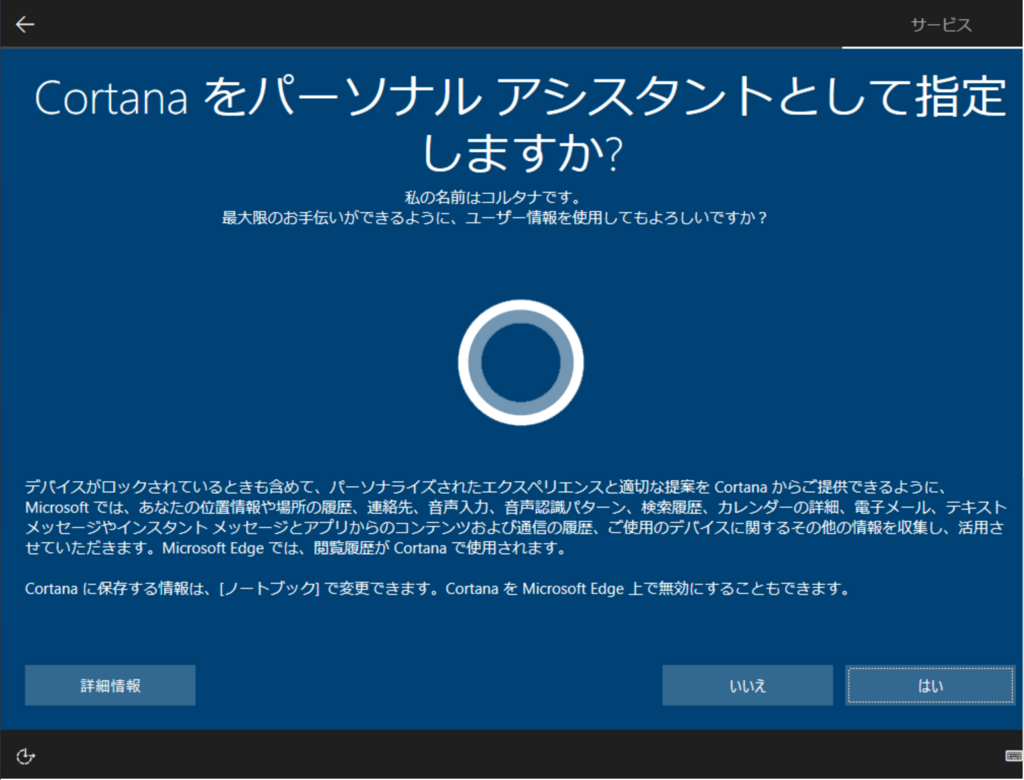Click the text 私の名前はコルタナです。
1024x780 pixels.
[493, 197]
